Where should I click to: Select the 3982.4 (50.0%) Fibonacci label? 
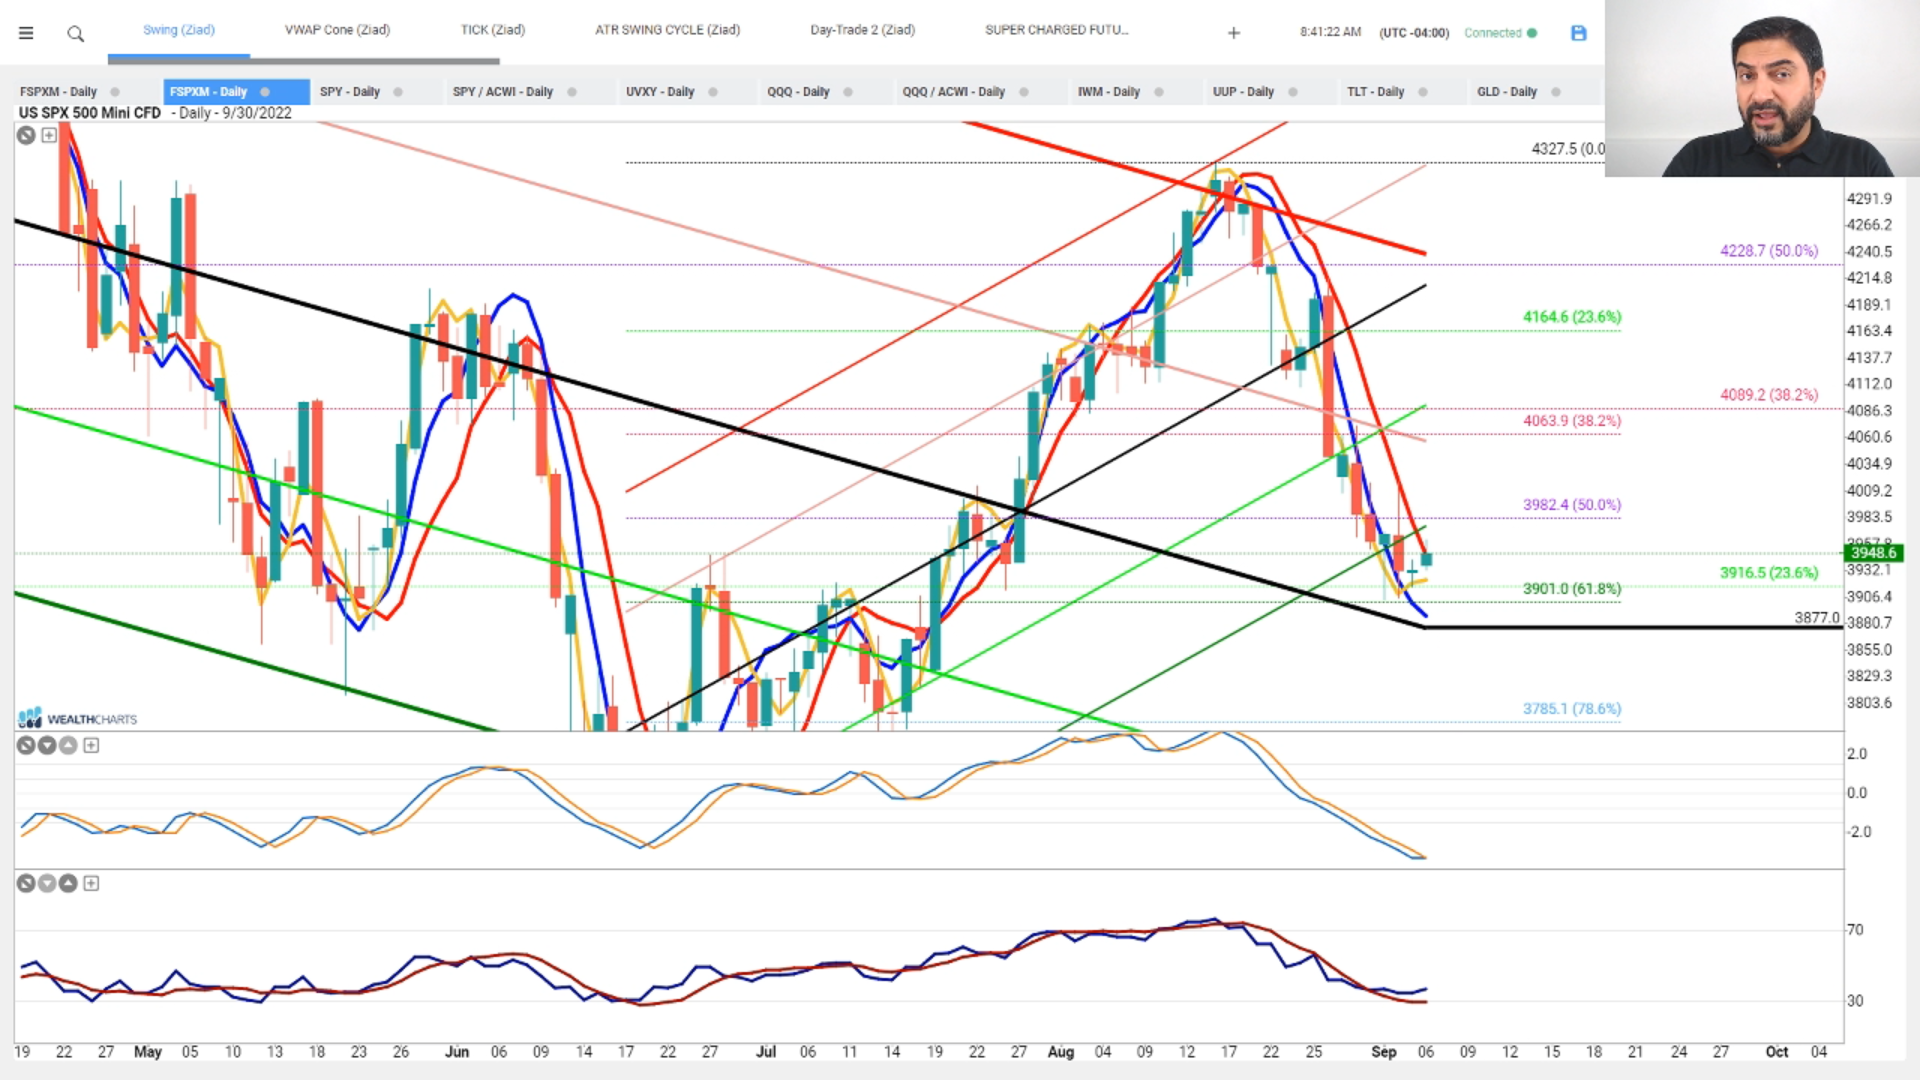(1572, 505)
